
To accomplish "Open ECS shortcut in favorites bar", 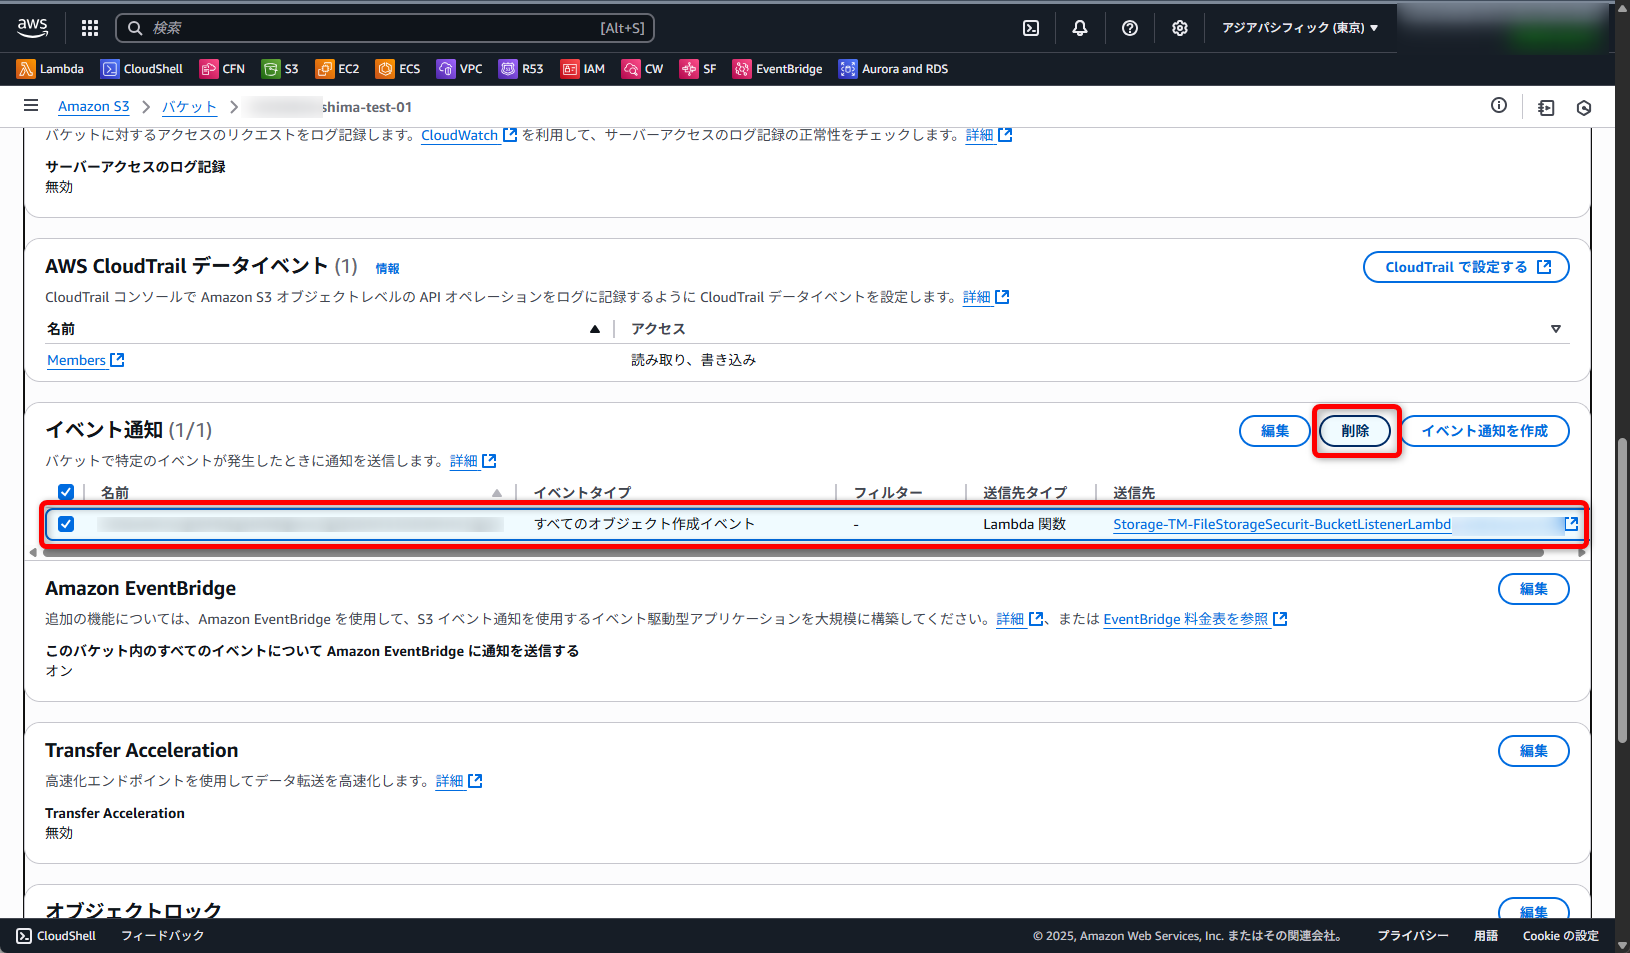I will (398, 69).
